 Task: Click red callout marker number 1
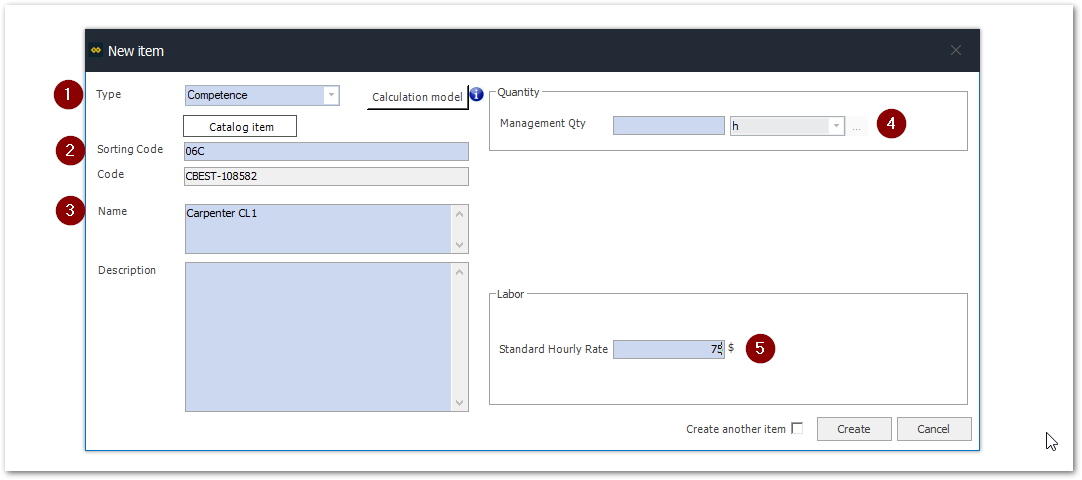click(68, 96)
